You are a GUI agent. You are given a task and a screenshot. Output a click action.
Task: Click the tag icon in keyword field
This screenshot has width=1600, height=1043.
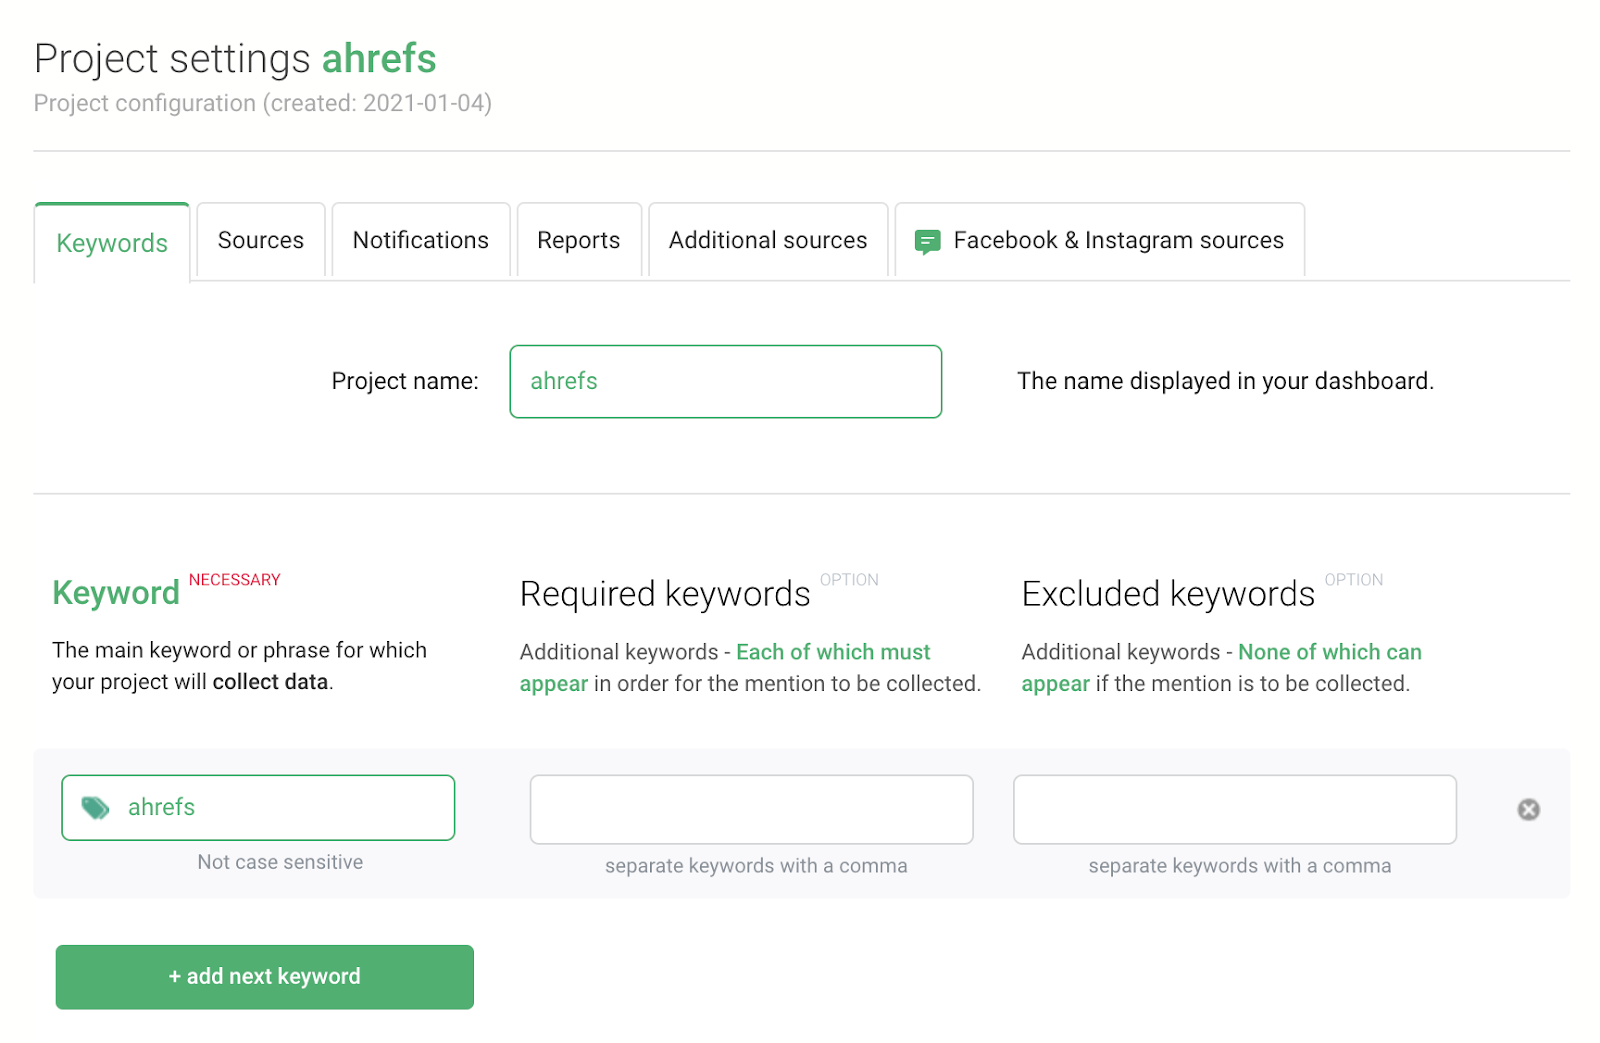pyautogui.click(x=96, y=808)
